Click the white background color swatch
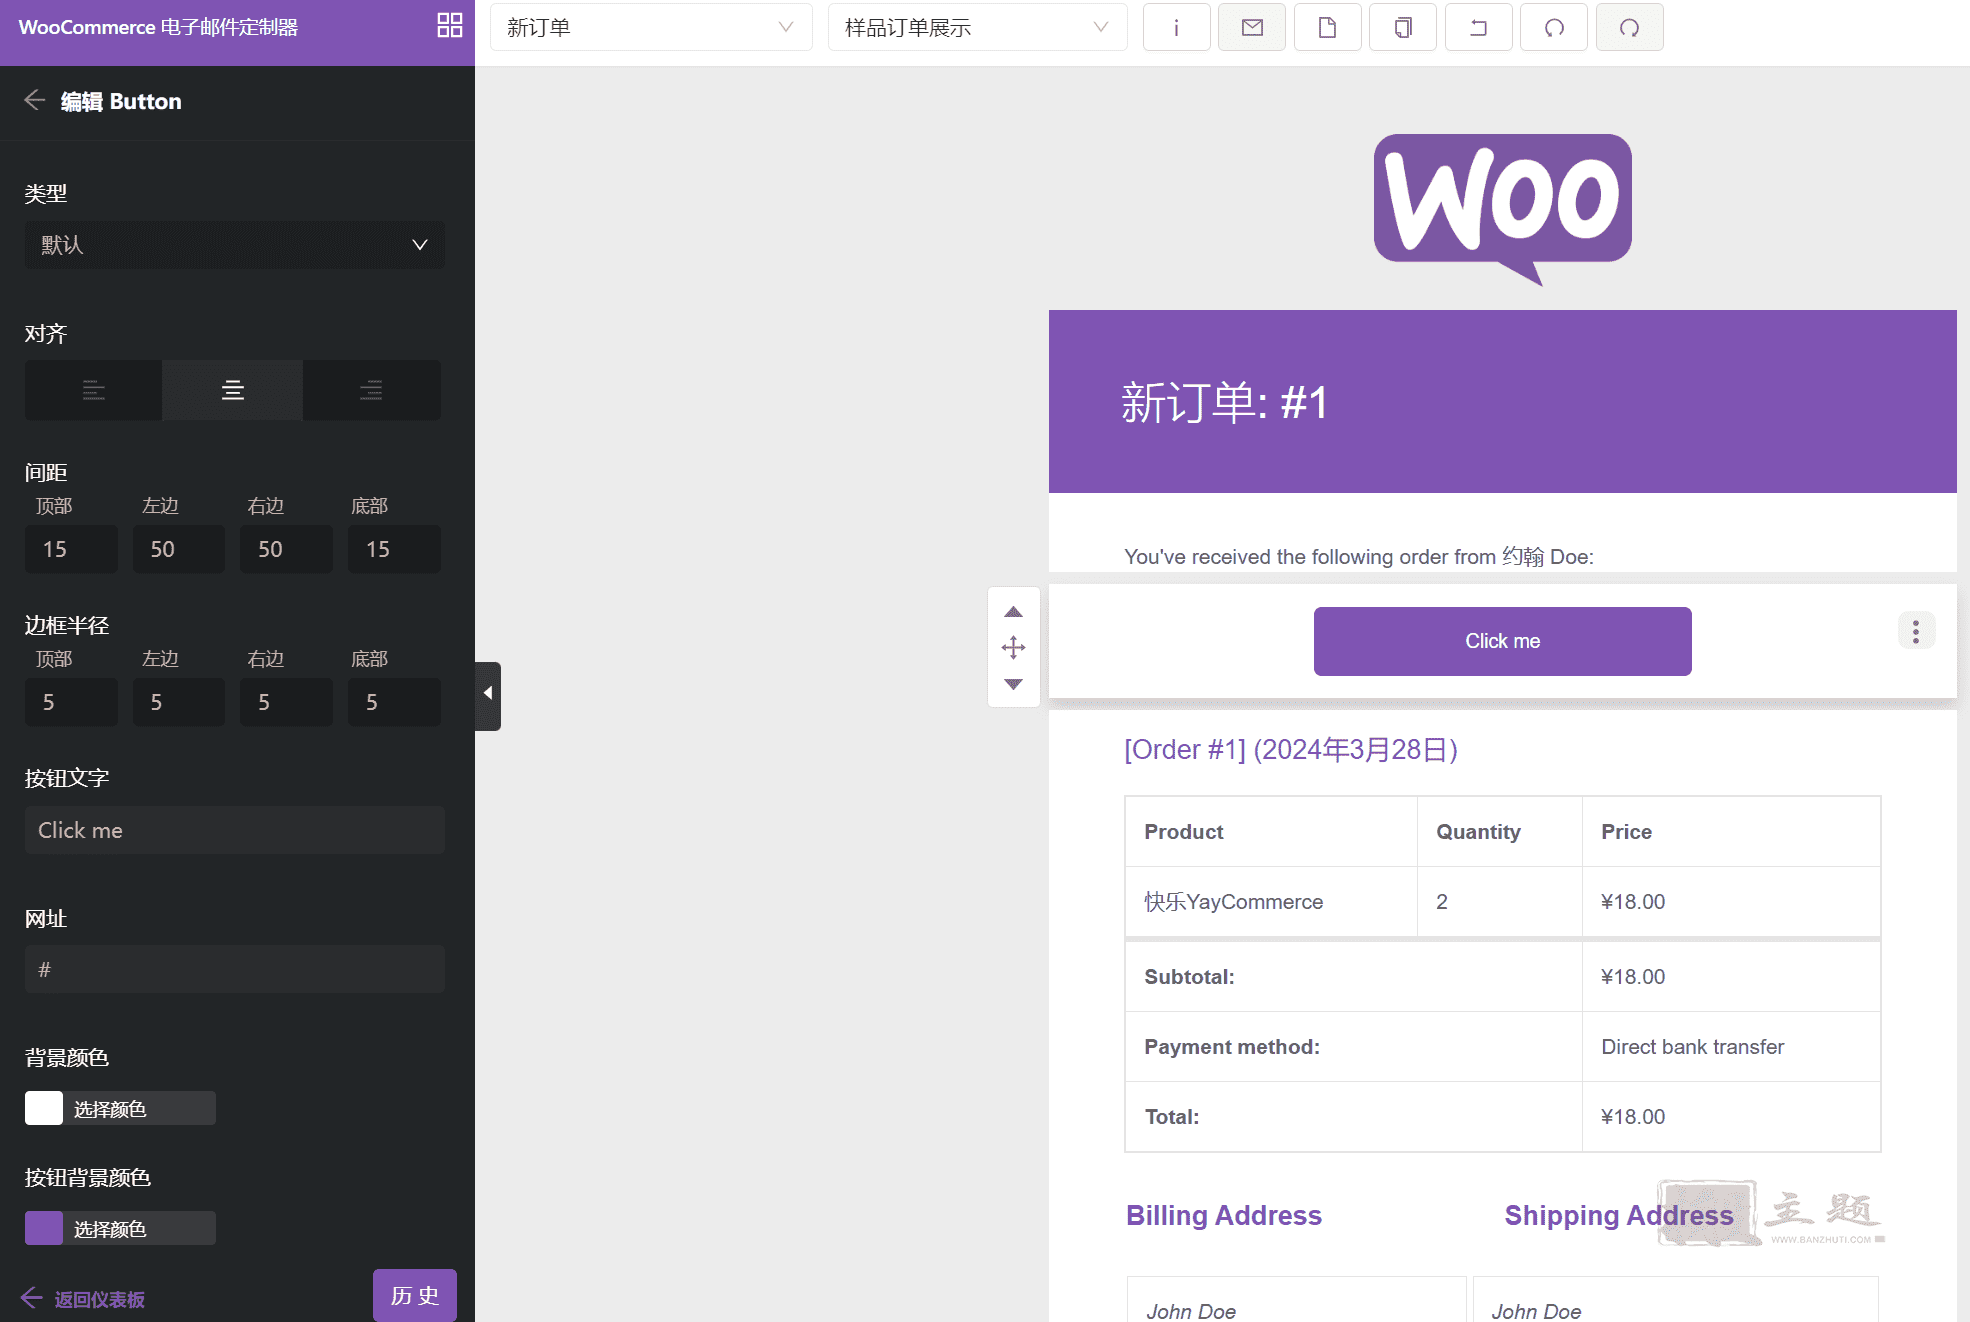The image size is (1970, 1322). [x=44, y=1108]
